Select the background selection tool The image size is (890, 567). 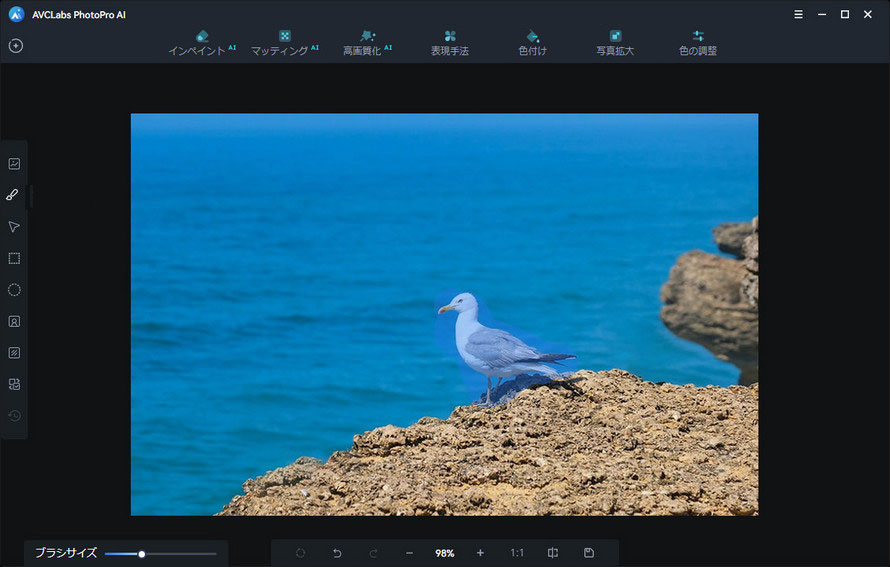click(x=14, y=353)
